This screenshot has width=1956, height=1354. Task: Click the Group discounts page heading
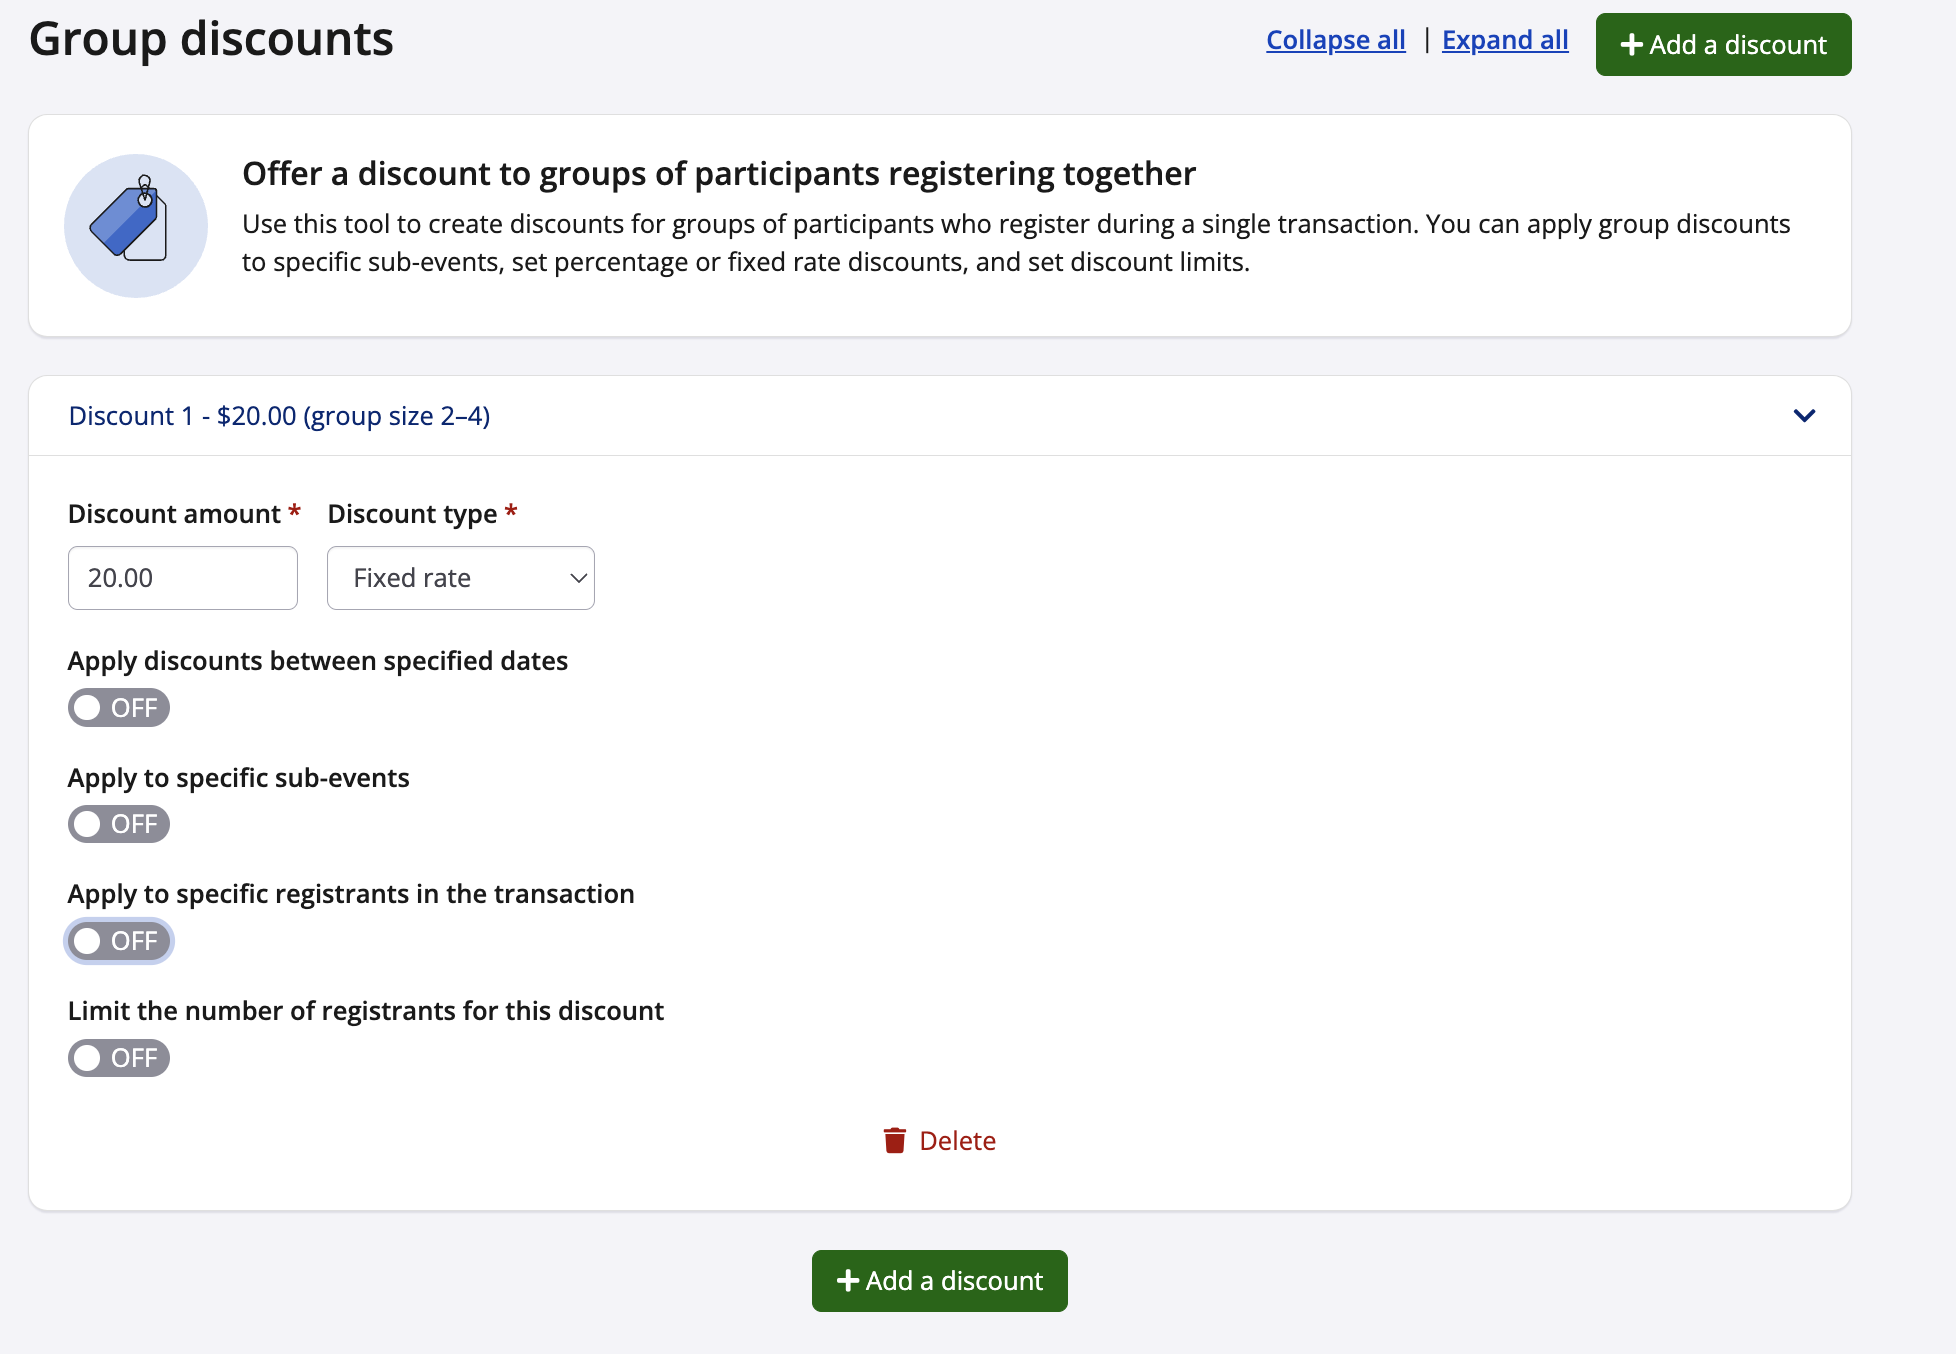[211, 39]
